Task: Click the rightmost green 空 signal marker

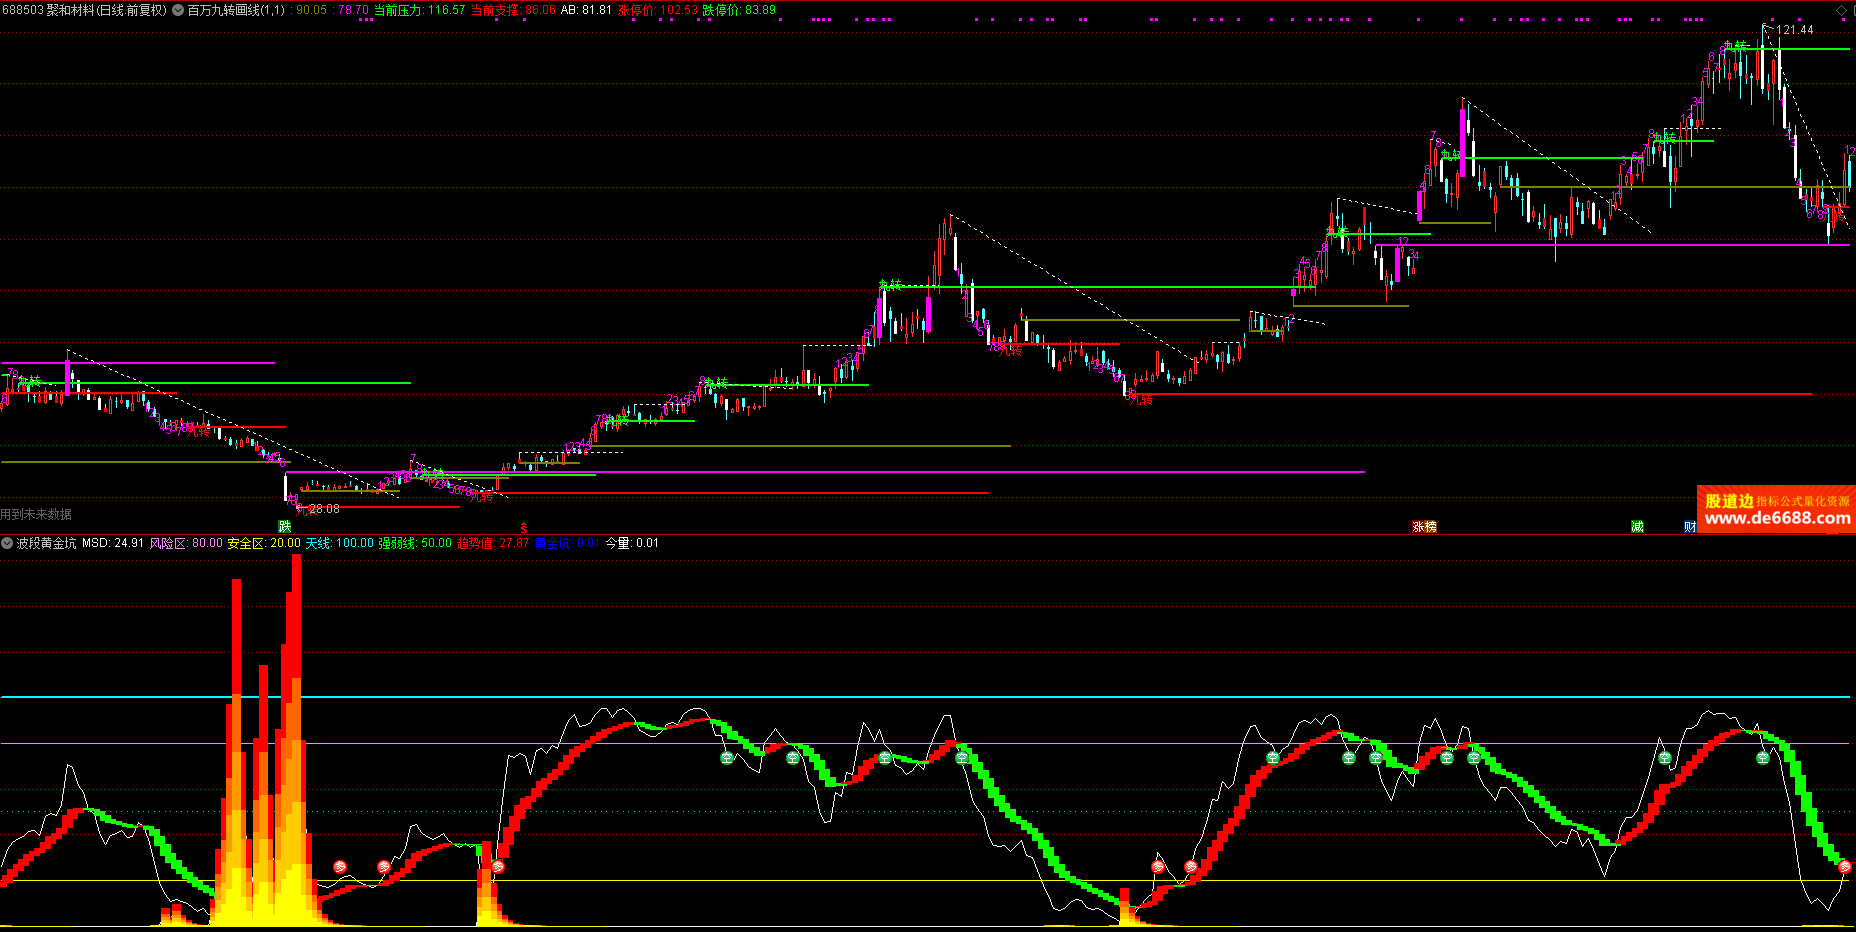Action: pos(1763,758)
